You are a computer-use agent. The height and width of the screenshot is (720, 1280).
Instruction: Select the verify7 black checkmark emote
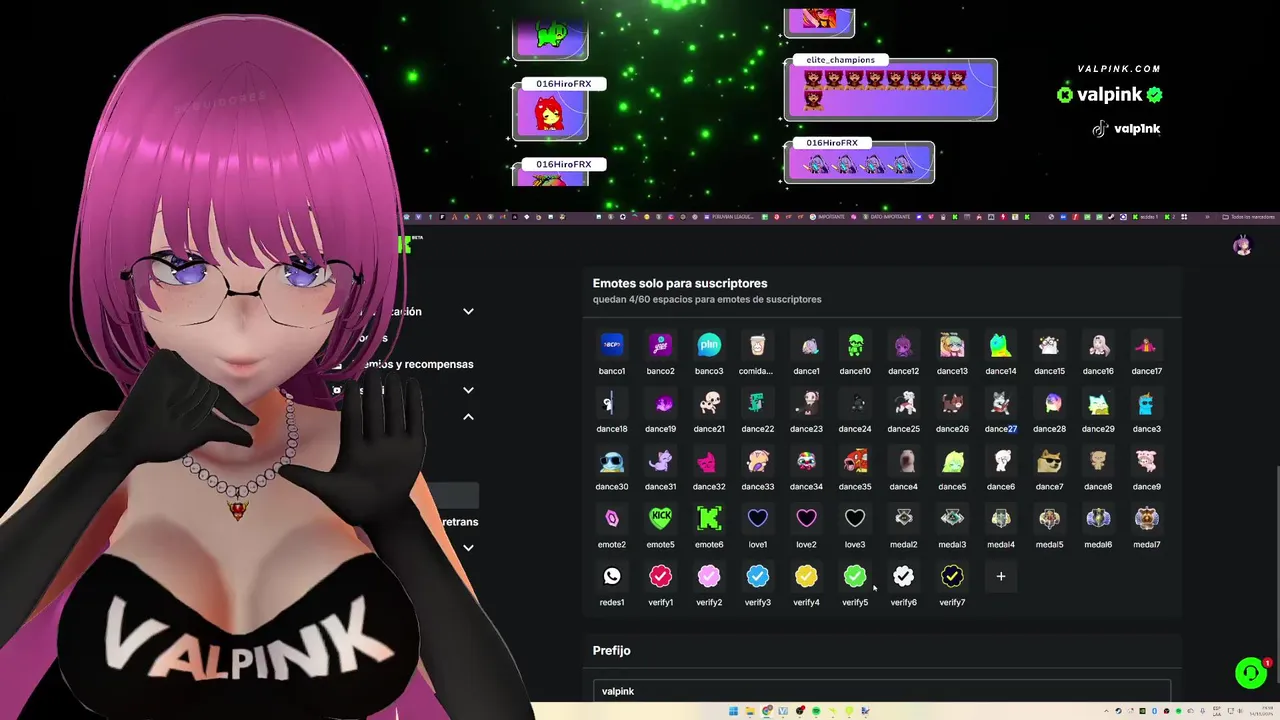952,577
